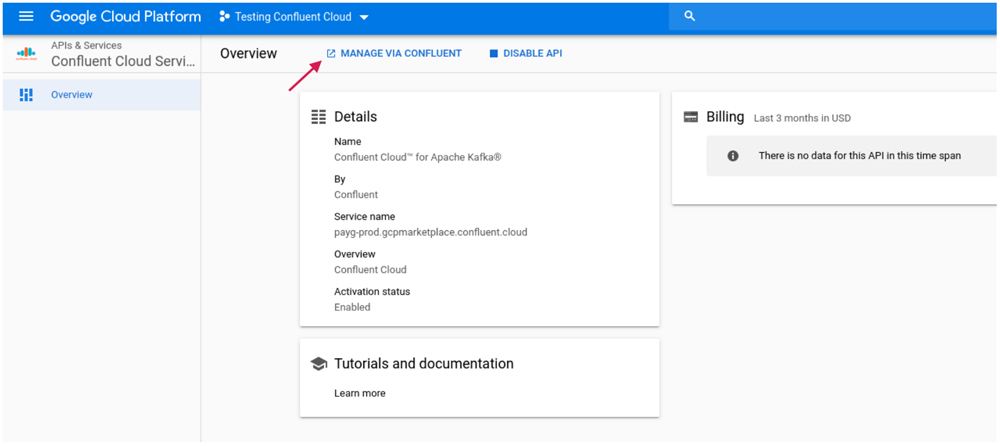Click the Google Cloud Platform logo text
Image resolution: width=1000 pixels, height=446 pixels.
[x=126, y=17]
